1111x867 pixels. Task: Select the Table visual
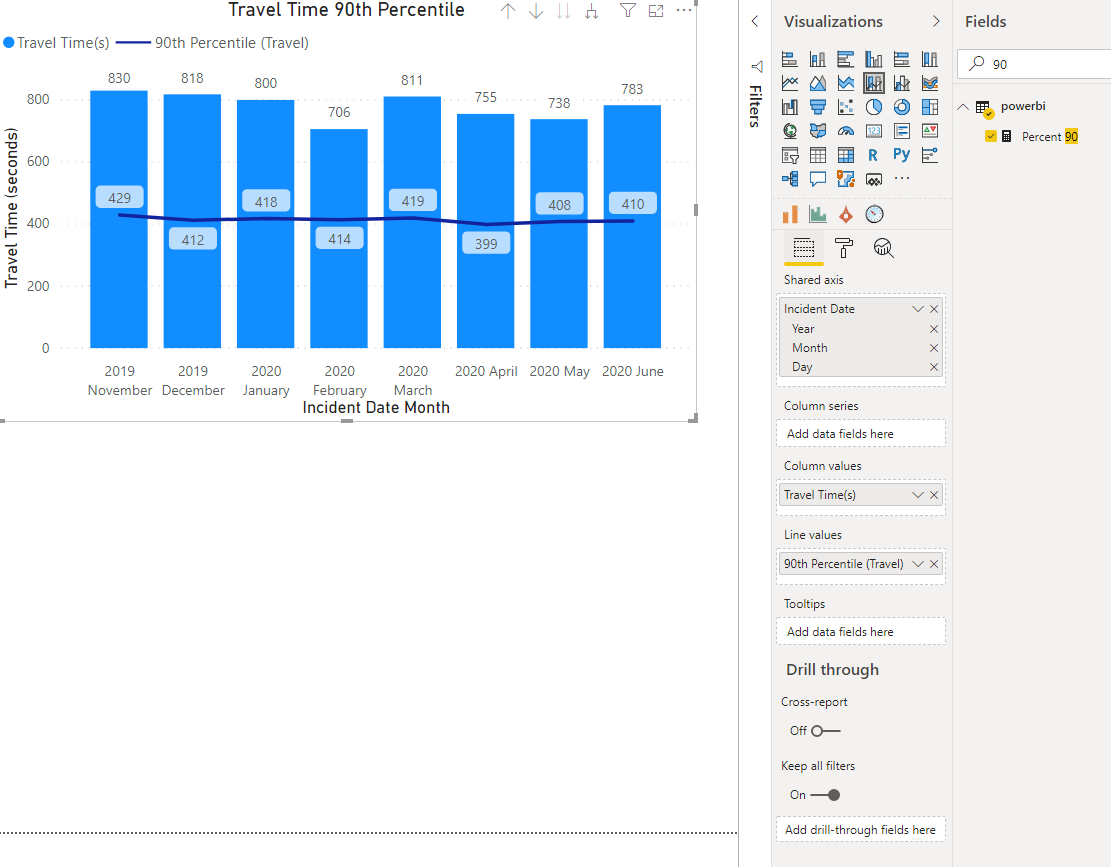(818, 155)
